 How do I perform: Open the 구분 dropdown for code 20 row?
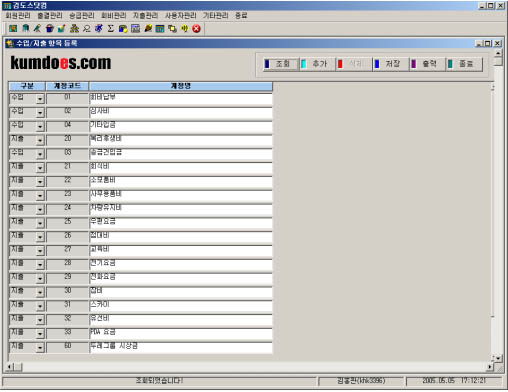pyautogui.click(x=40, y=141)
